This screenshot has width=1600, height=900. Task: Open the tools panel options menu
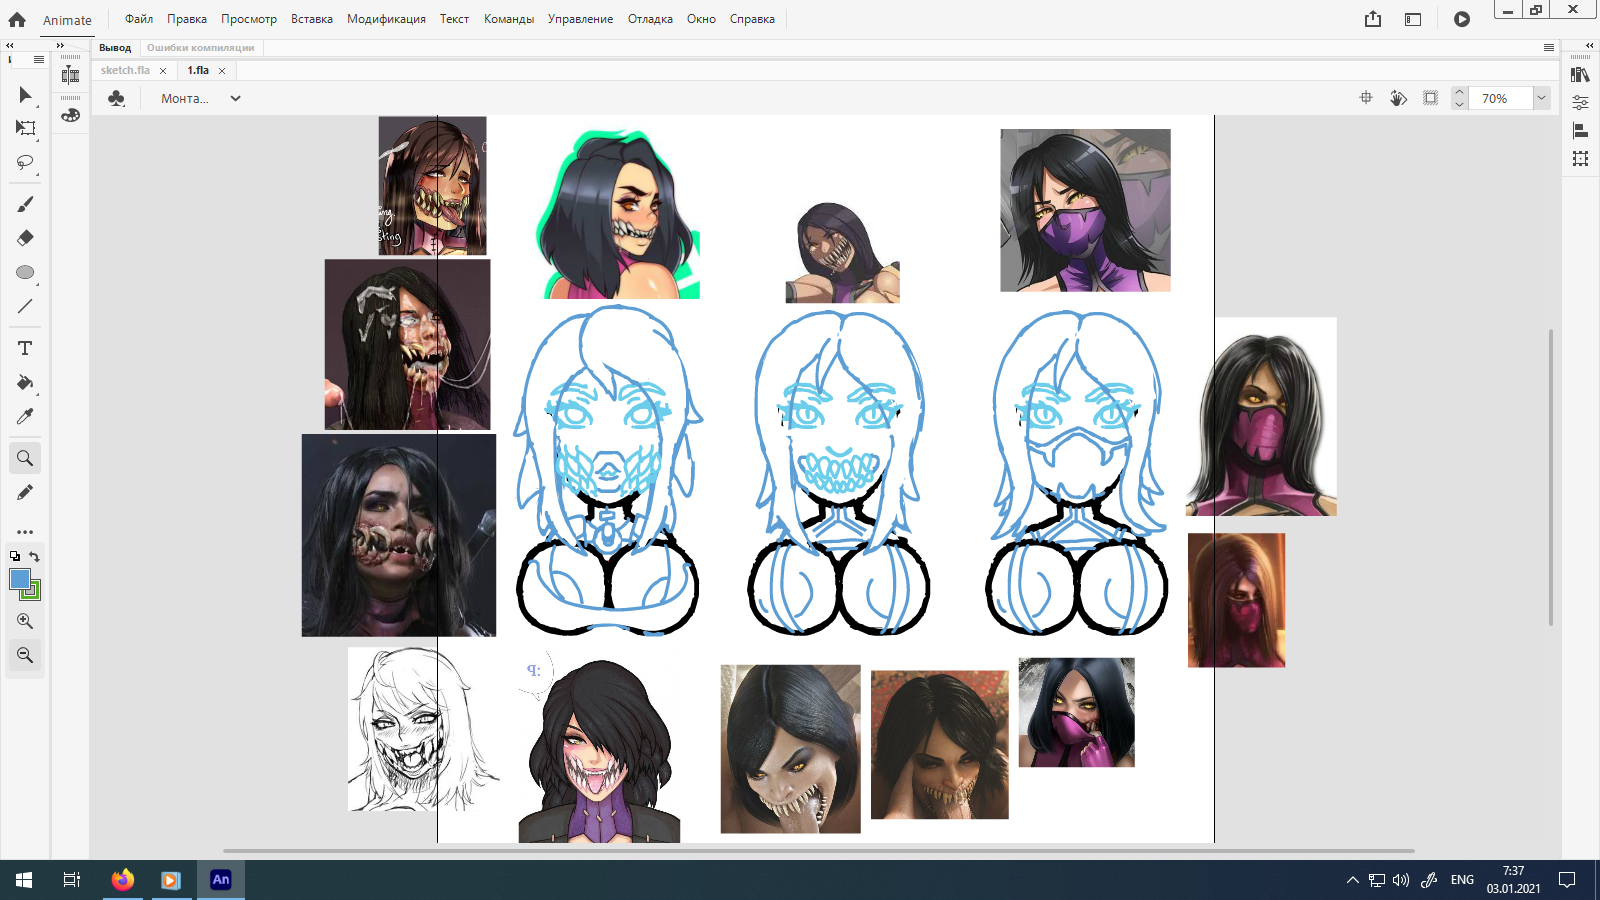(x=39, y=60)
